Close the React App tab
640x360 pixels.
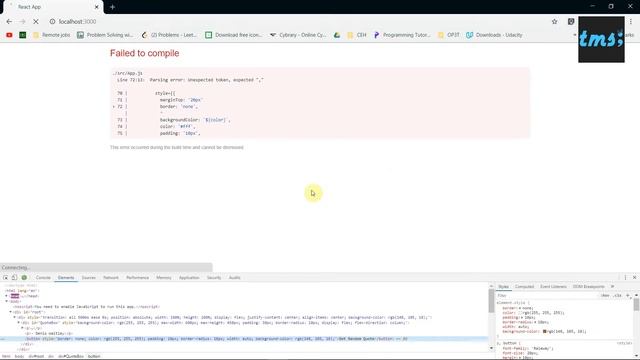click(x=97, y=7)
